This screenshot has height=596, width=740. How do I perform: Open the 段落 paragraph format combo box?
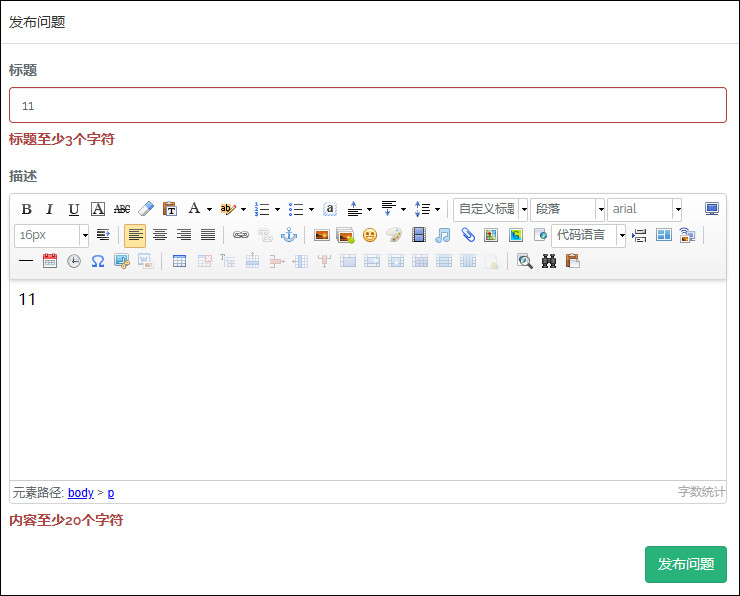point(567,209)
